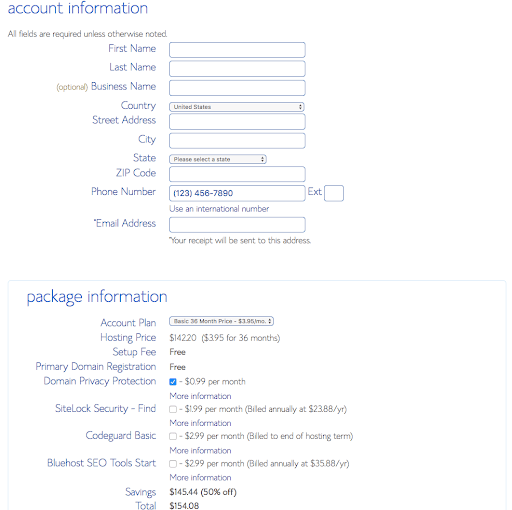Uncheck the Domain Privacy Protection checkbox

click(173, 382)
